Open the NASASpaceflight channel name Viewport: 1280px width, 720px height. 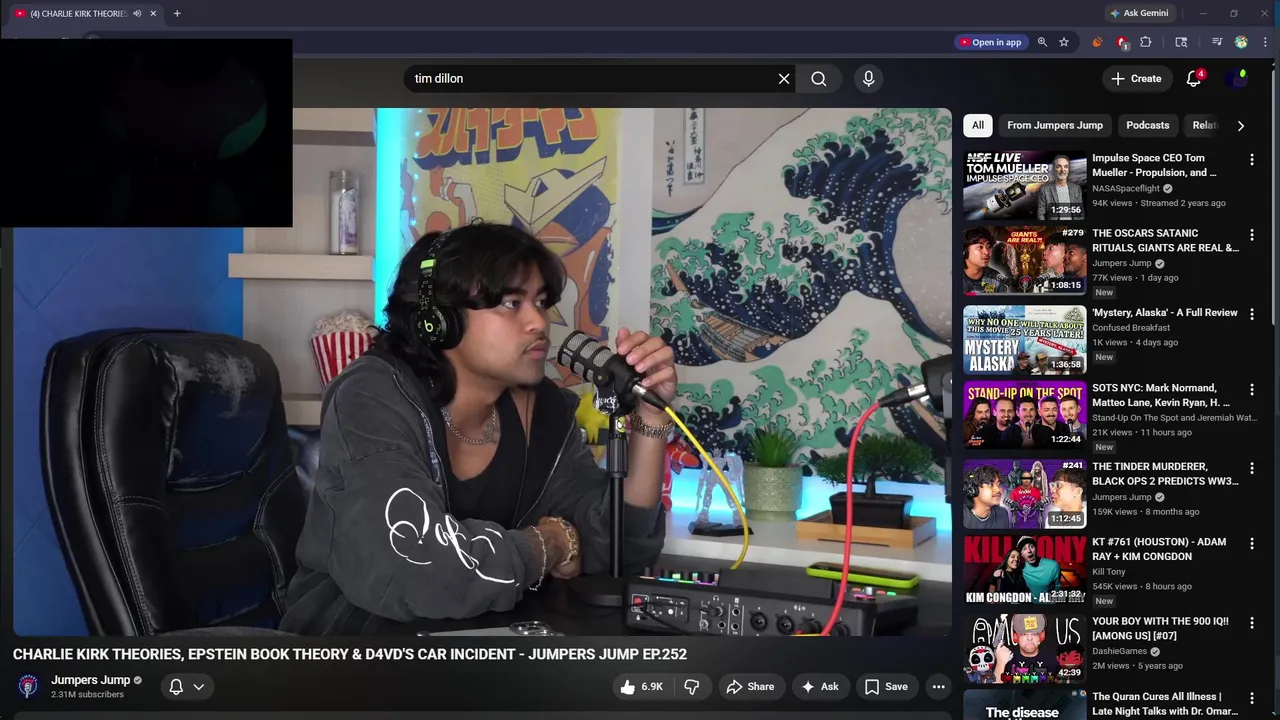tap(1126, 188)
